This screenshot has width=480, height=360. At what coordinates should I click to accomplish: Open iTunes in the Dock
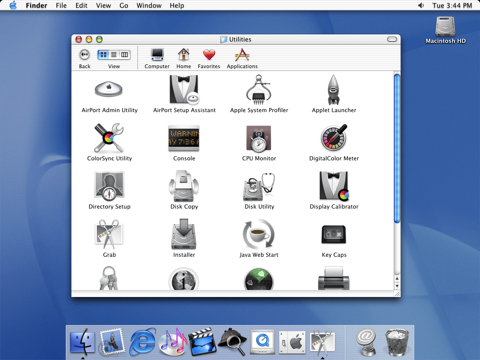click(172, 342)
